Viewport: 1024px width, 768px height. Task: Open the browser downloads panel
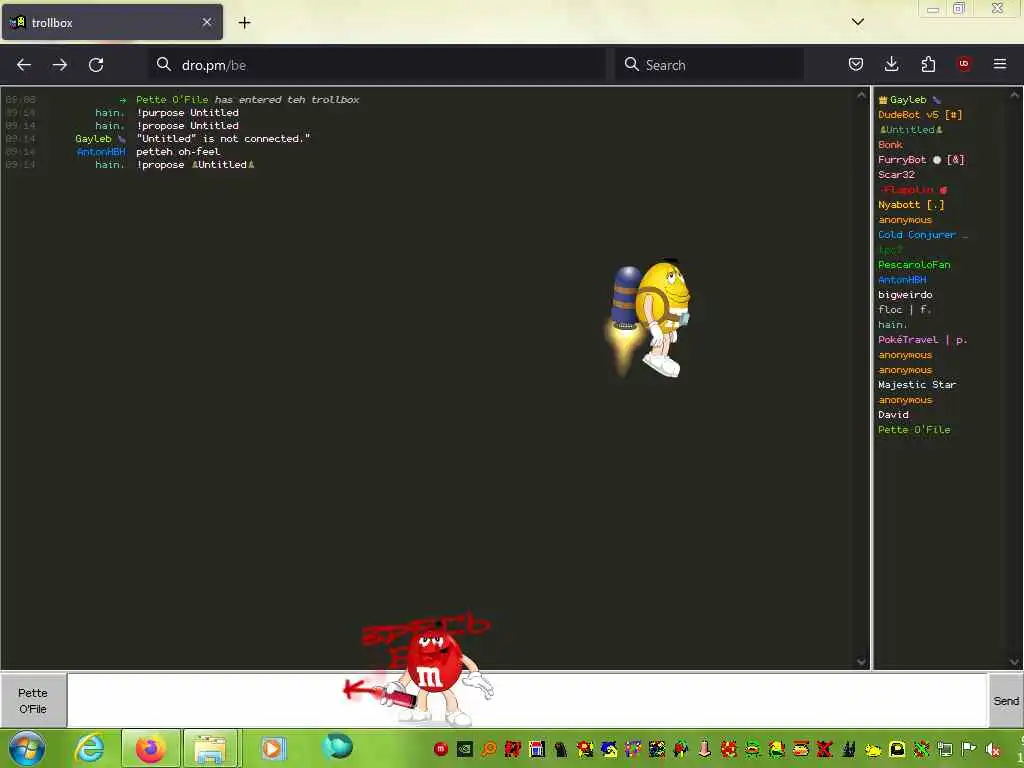[x=891, y=64]
